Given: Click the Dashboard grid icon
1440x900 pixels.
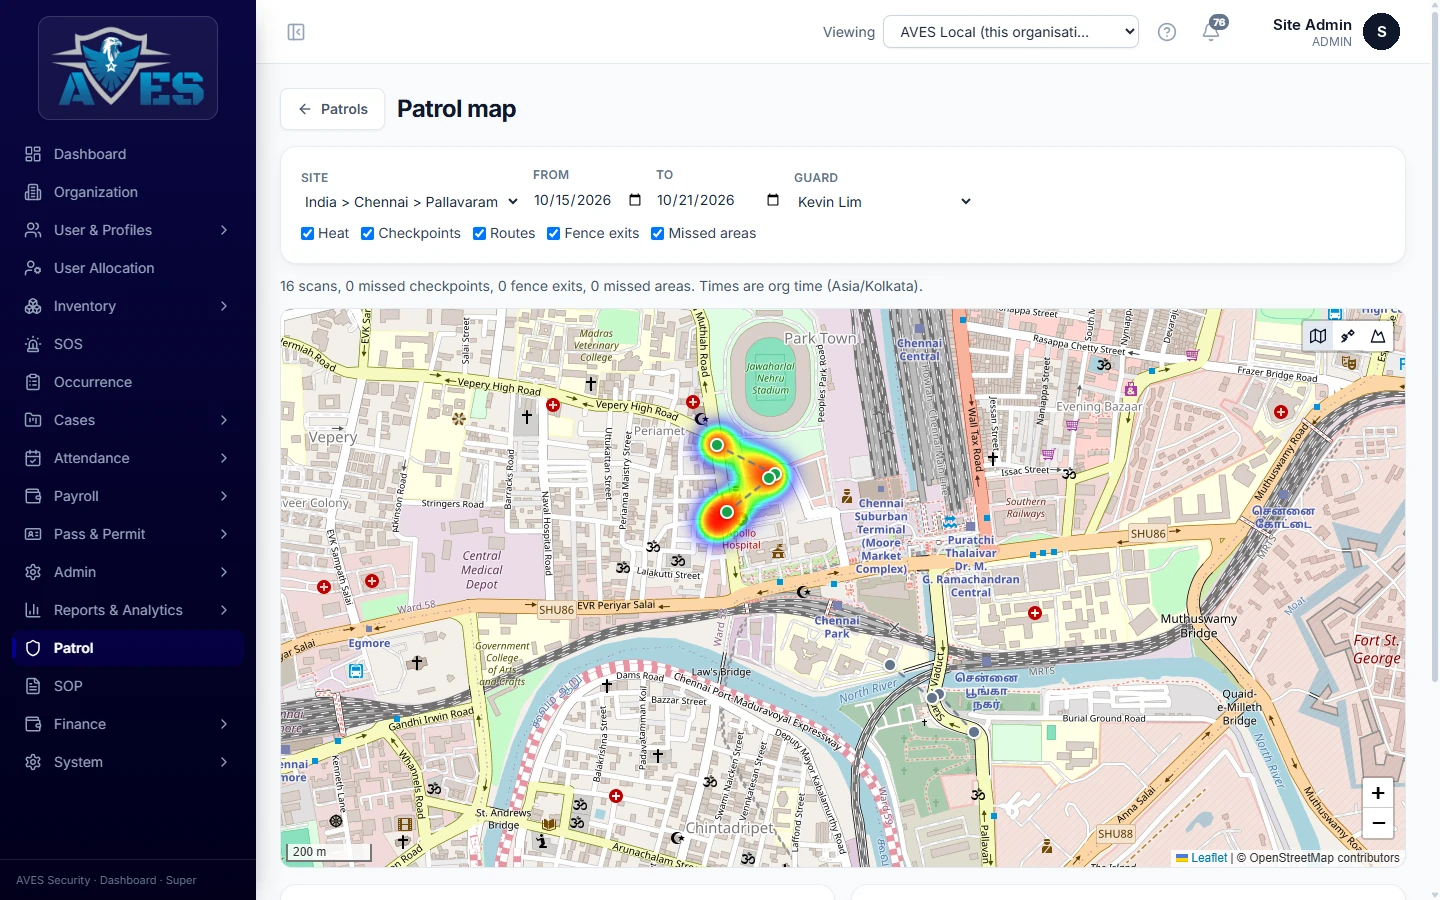Looking at the screenshot, I should point(33,154).
